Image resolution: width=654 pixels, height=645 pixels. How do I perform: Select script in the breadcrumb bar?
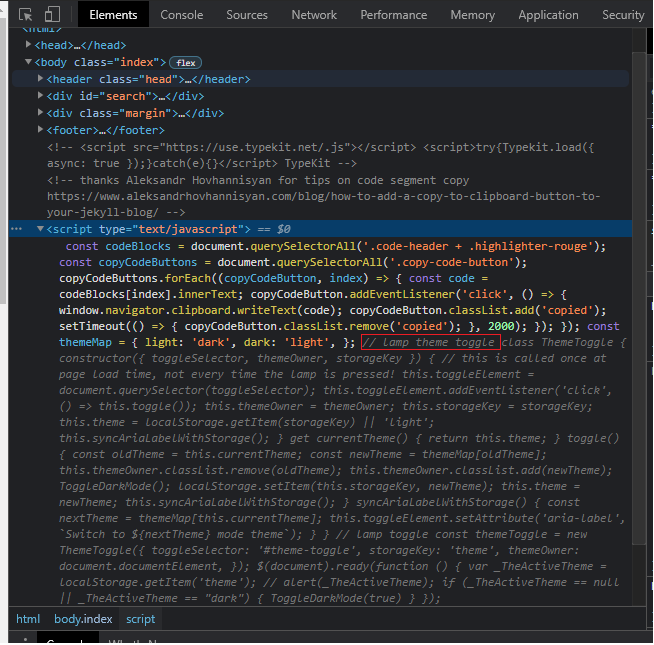[x=141, y=619]
